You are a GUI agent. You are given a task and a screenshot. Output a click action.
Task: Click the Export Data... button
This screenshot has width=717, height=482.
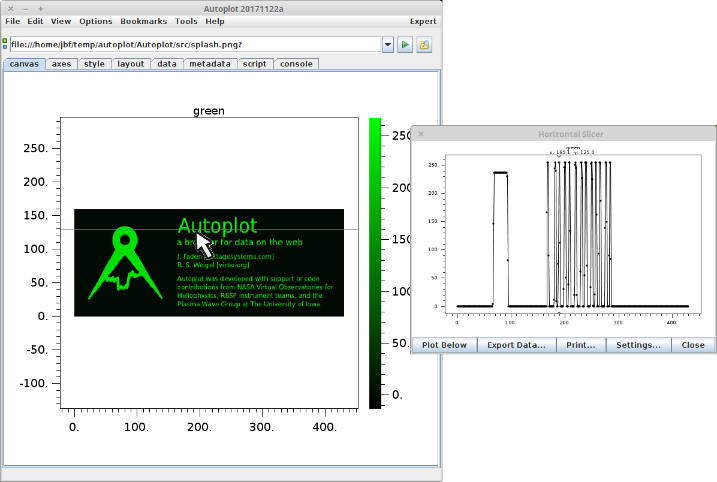pyautogui.click(x=516, y=345)
